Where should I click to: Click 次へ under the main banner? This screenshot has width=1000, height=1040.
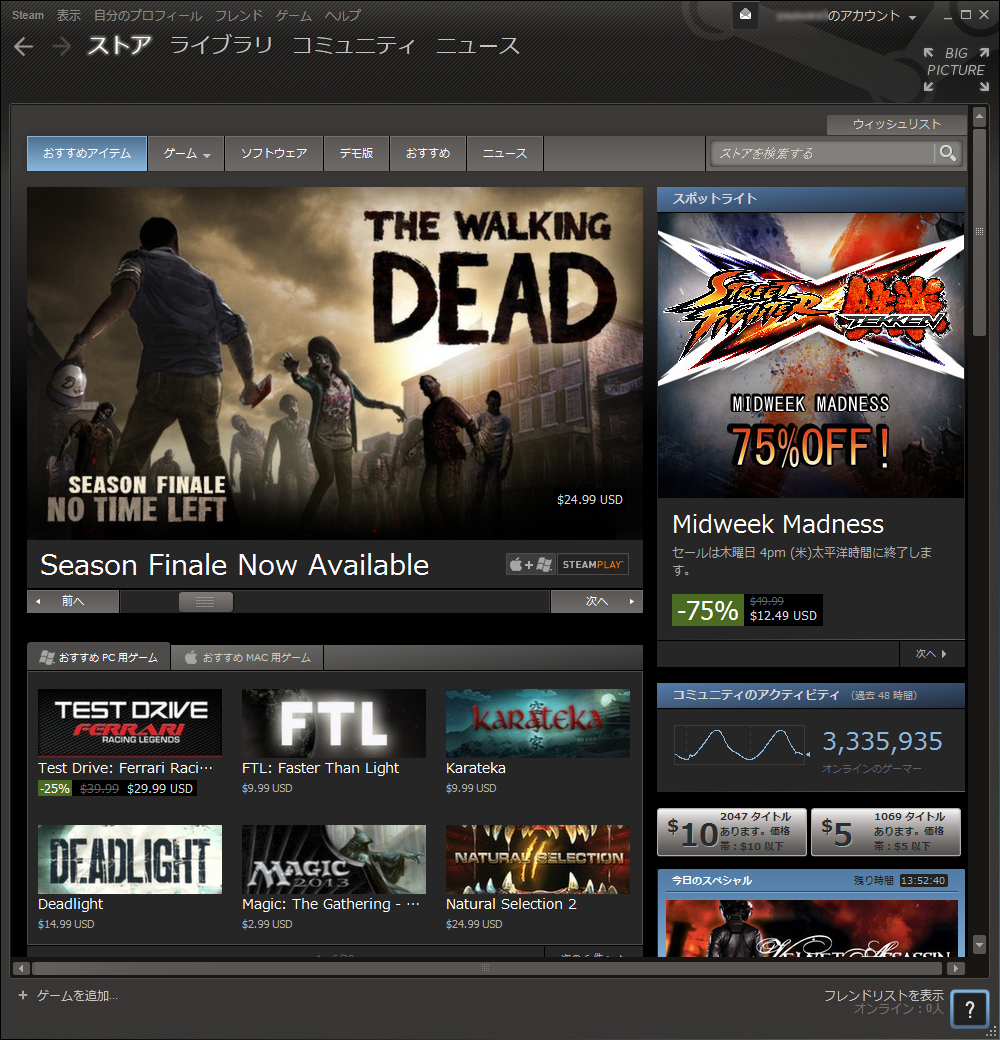pos(597,601)
